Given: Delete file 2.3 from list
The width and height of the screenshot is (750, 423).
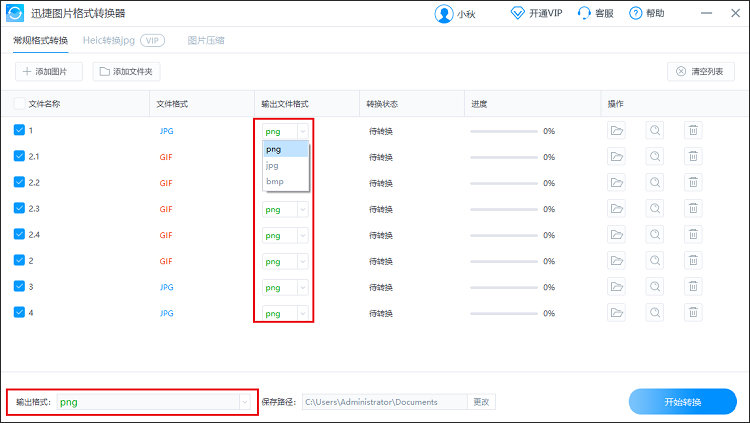Looking at the screenshot, I should 693,209.
